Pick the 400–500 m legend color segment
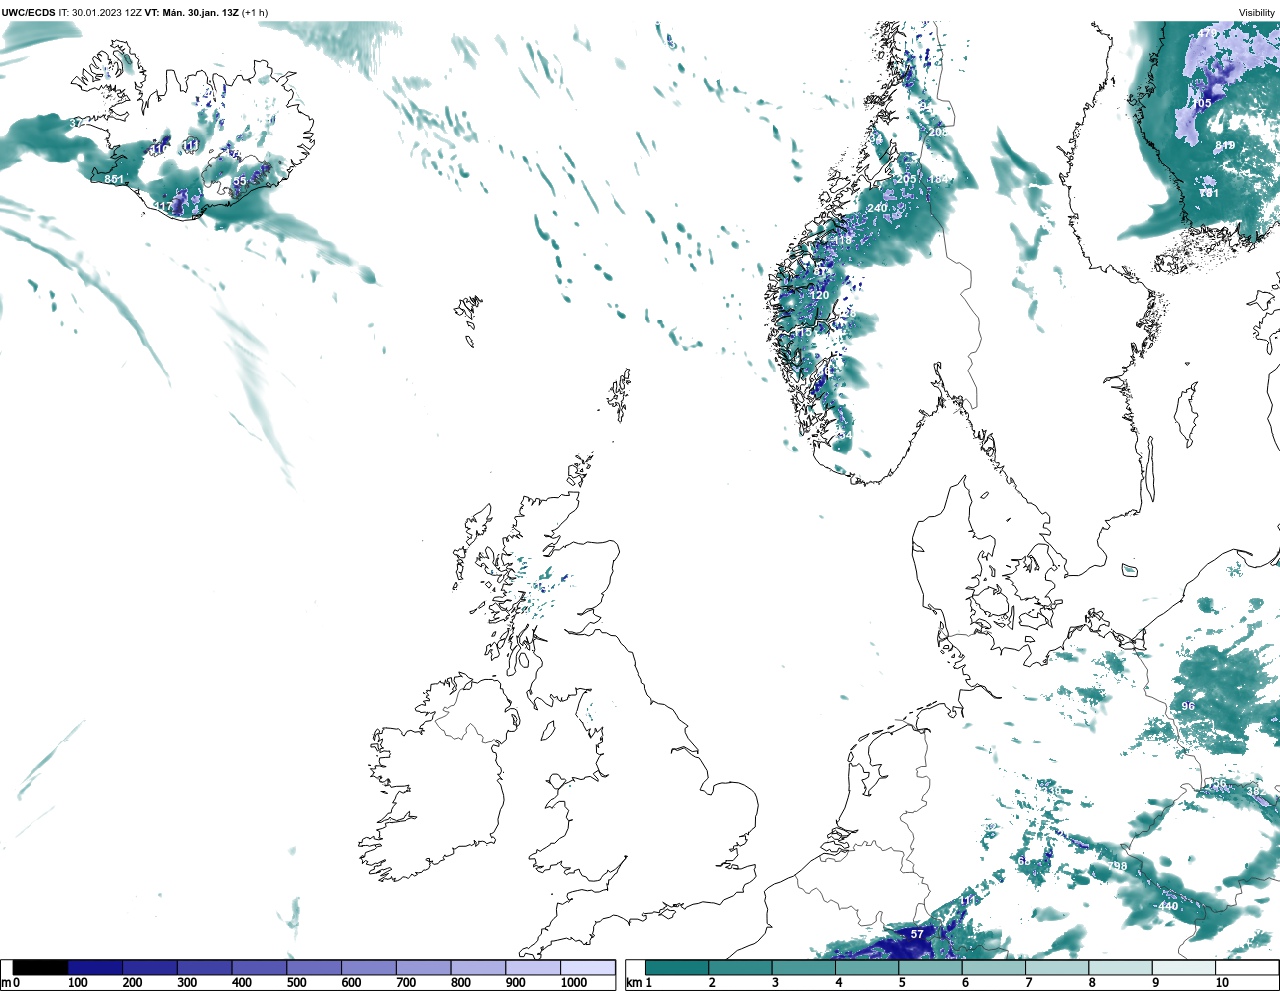Viewport: 1280px width, 991px height. 259,967
